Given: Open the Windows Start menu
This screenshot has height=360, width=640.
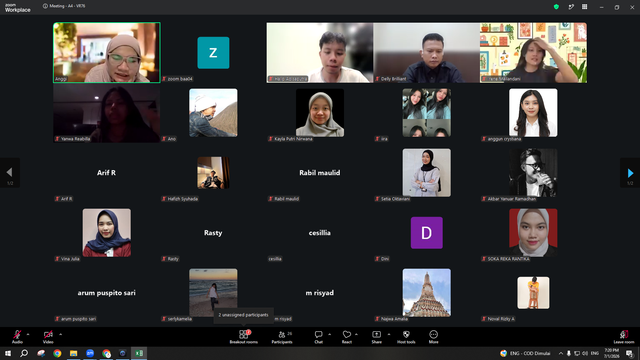Looking at the screenshot, I should pyautogui.click(x=8, y=353).
